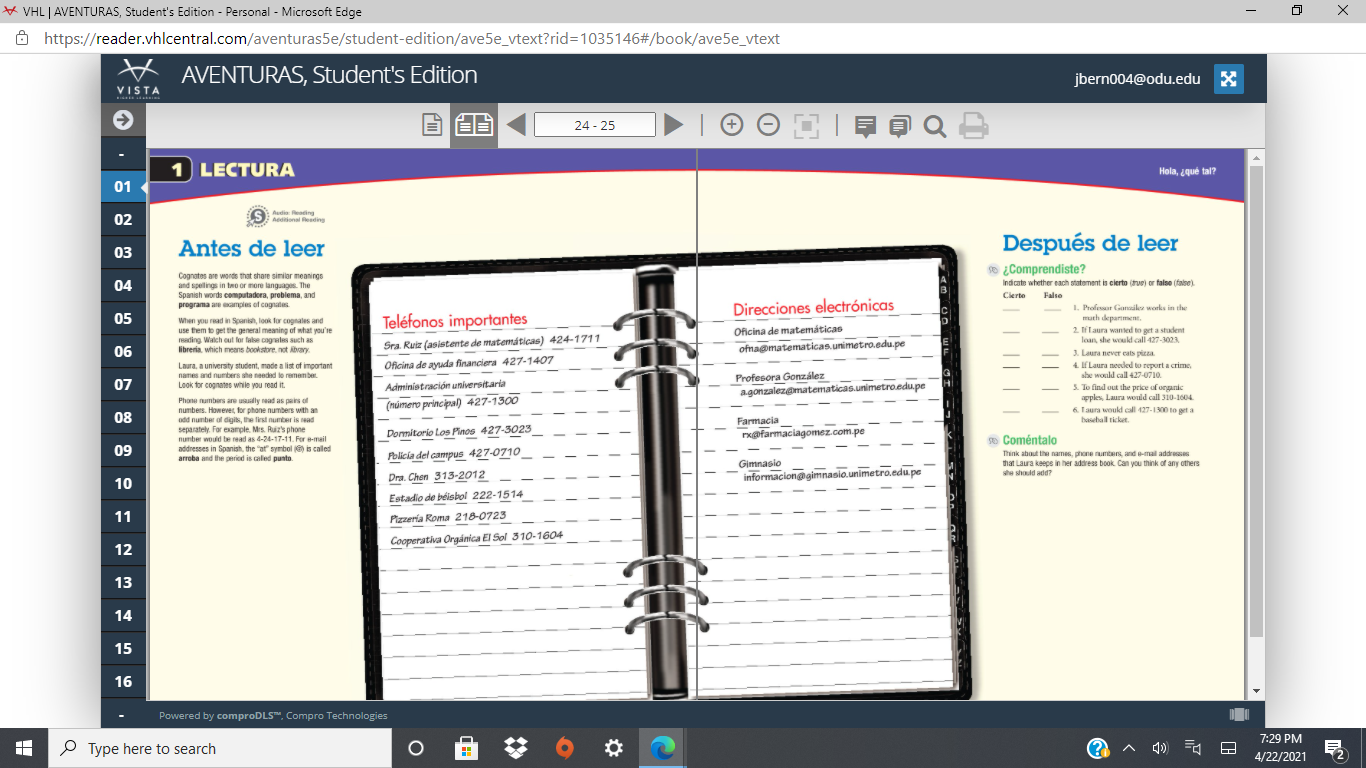Click the Direcciones electrónicas title
The width and height of the screenshot is (1366, 768).
[813, 308]
